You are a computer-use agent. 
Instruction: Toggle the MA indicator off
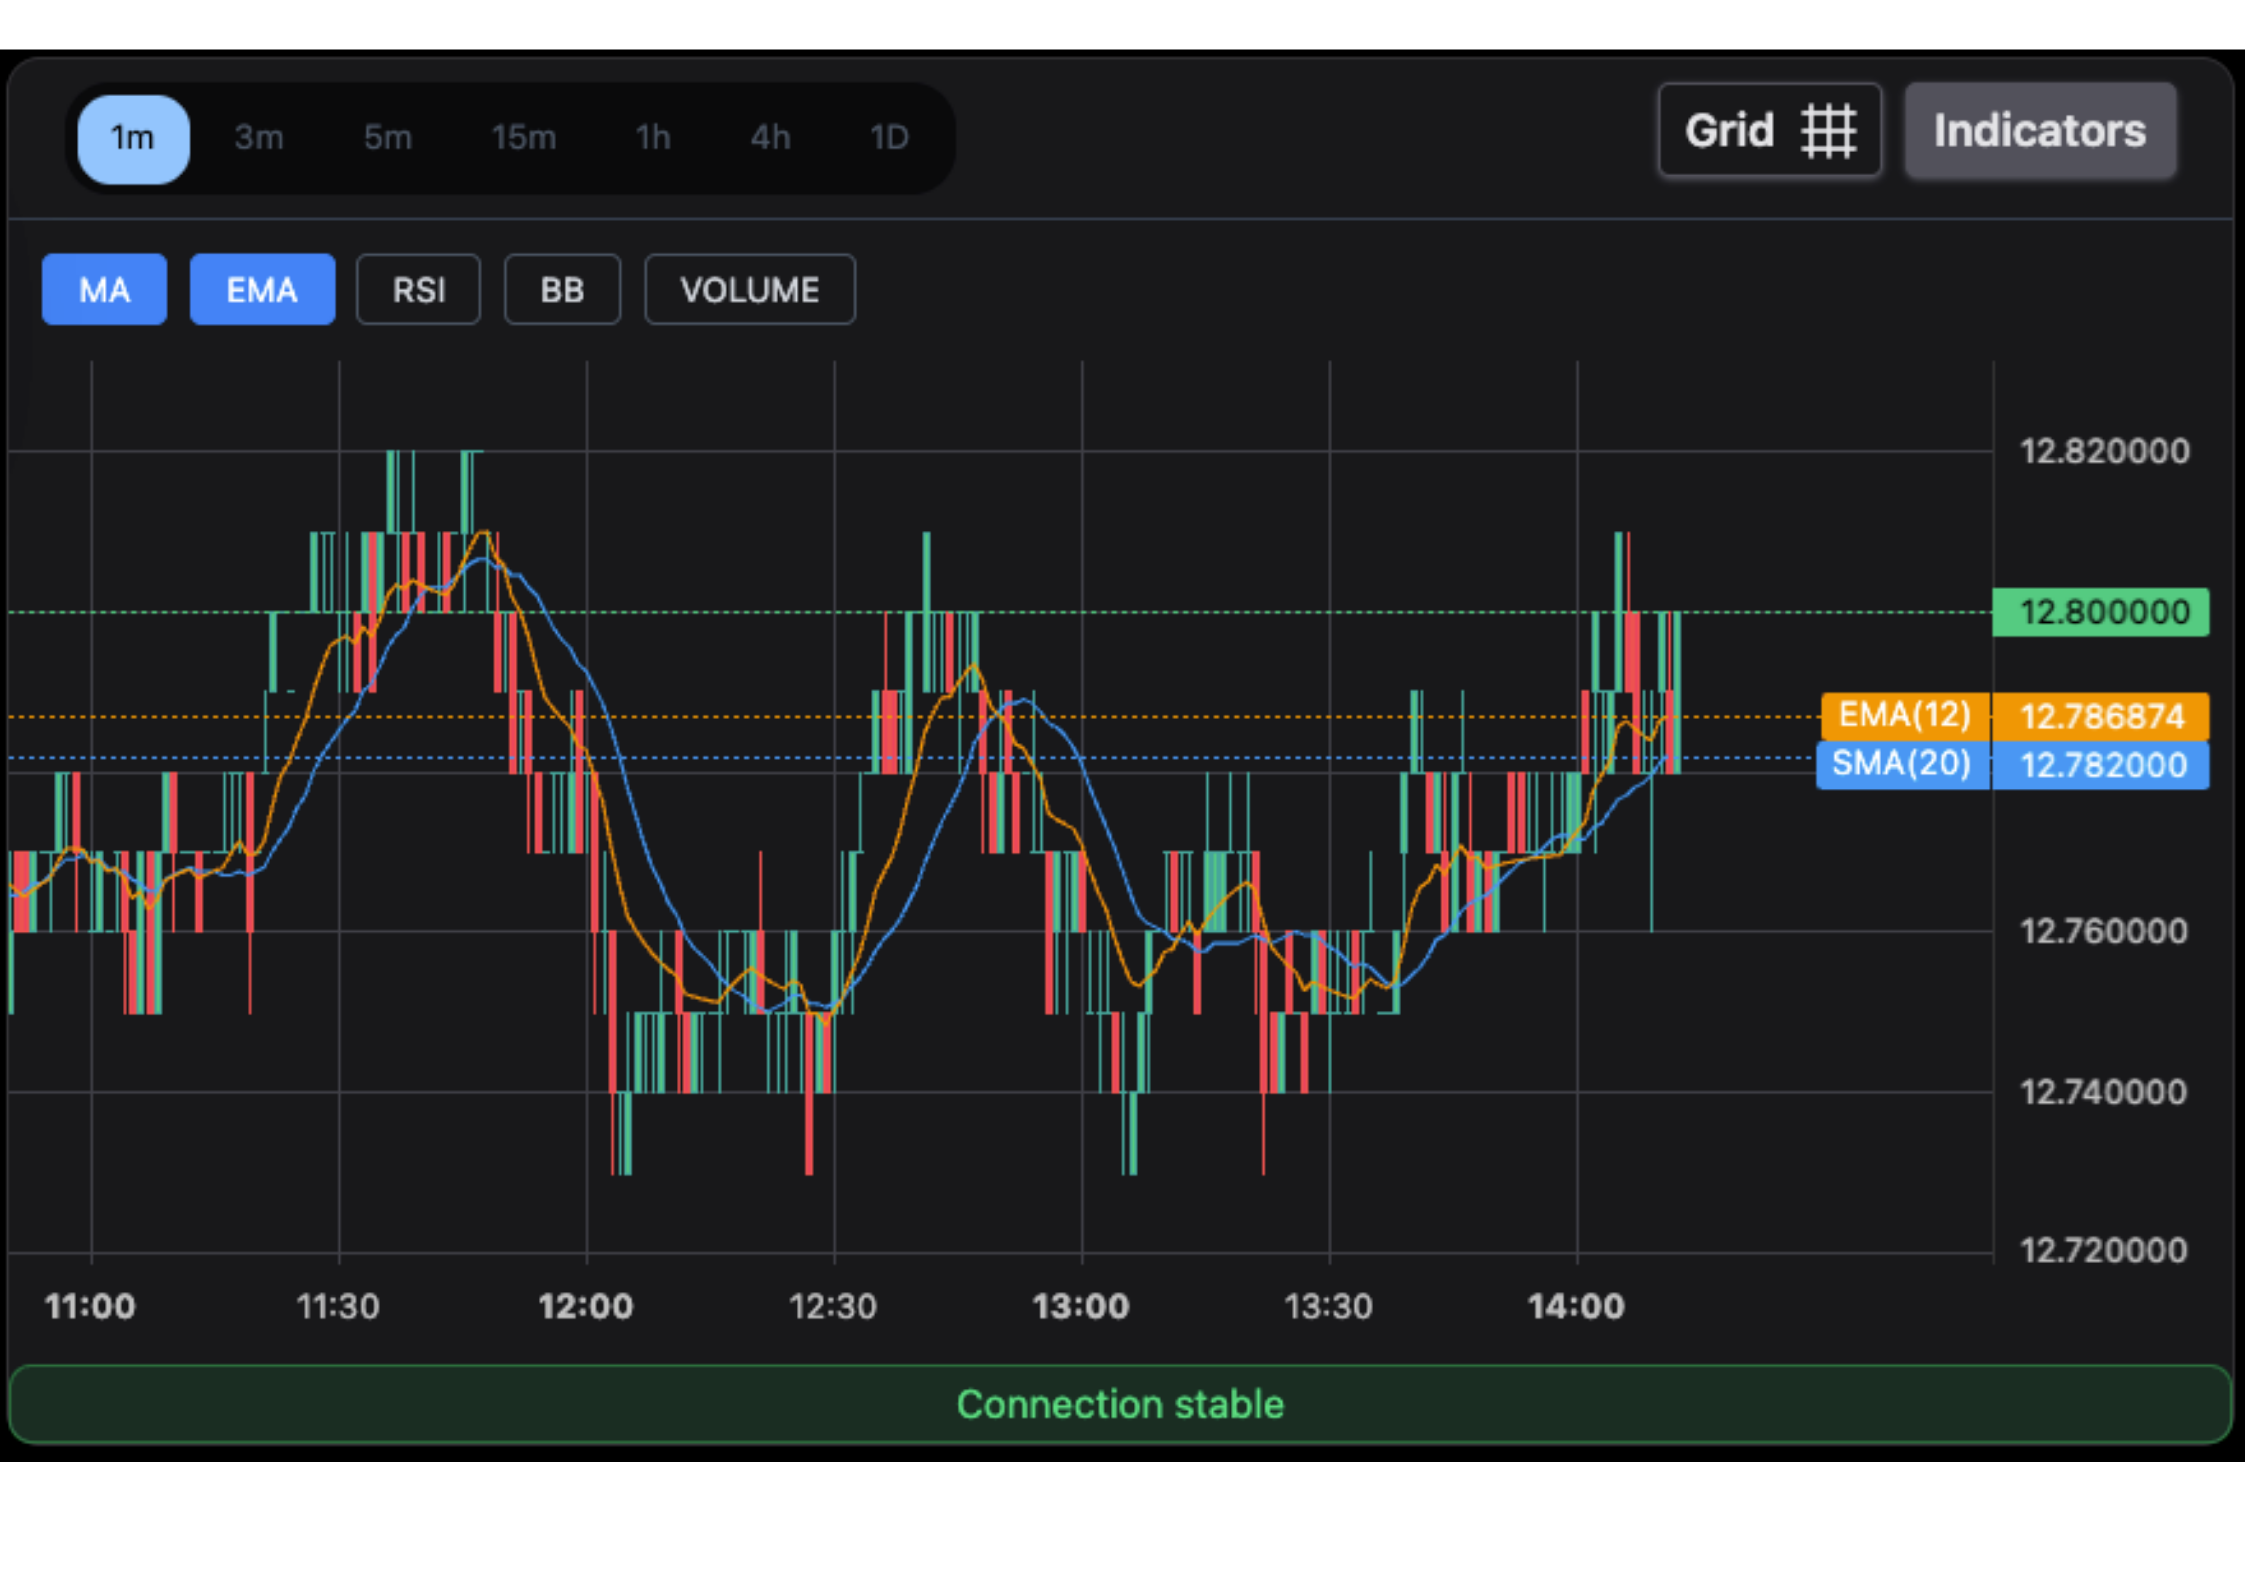click(104, 290)
